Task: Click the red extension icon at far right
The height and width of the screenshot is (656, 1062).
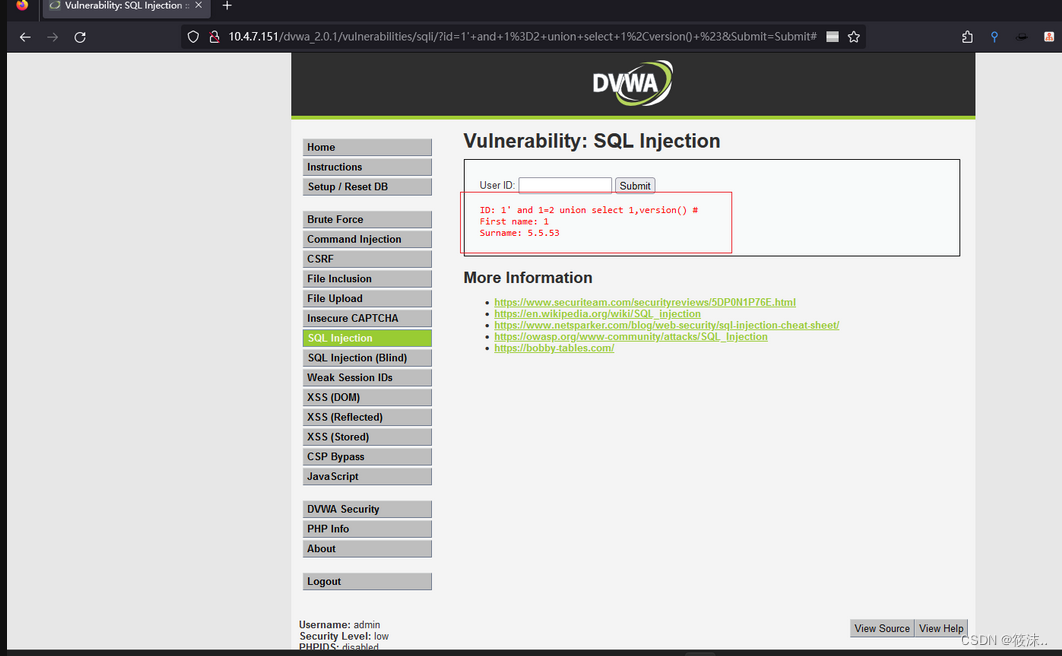Action: pyautogui.click(x=1049, y=37)
